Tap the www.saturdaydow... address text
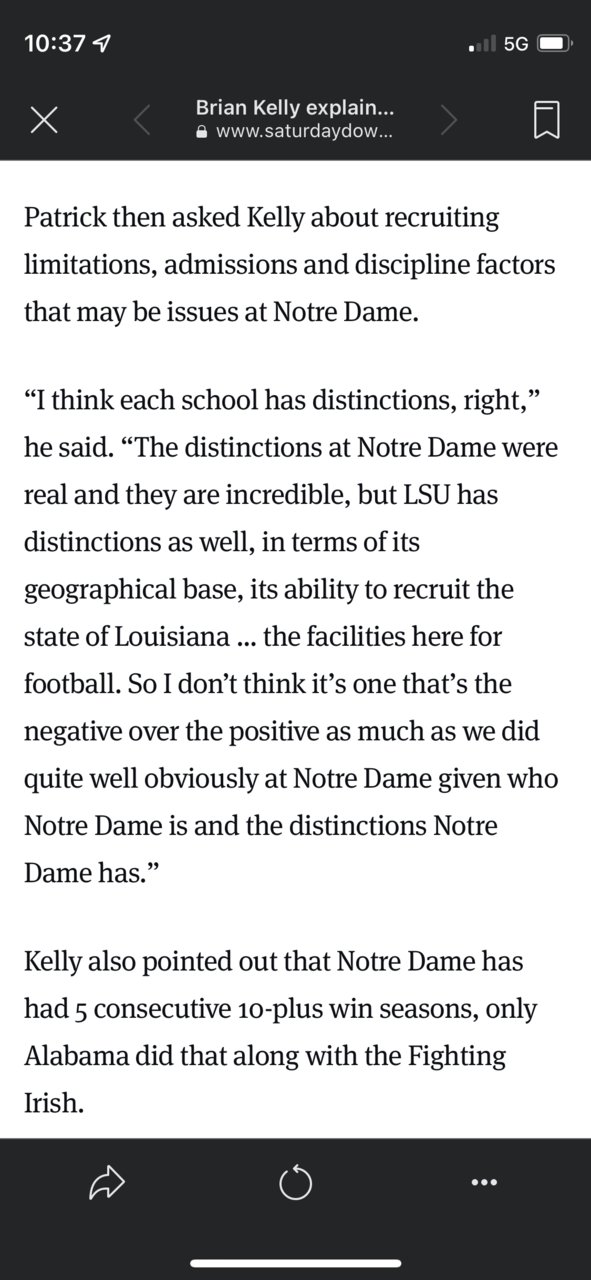 tap(304, 131)
